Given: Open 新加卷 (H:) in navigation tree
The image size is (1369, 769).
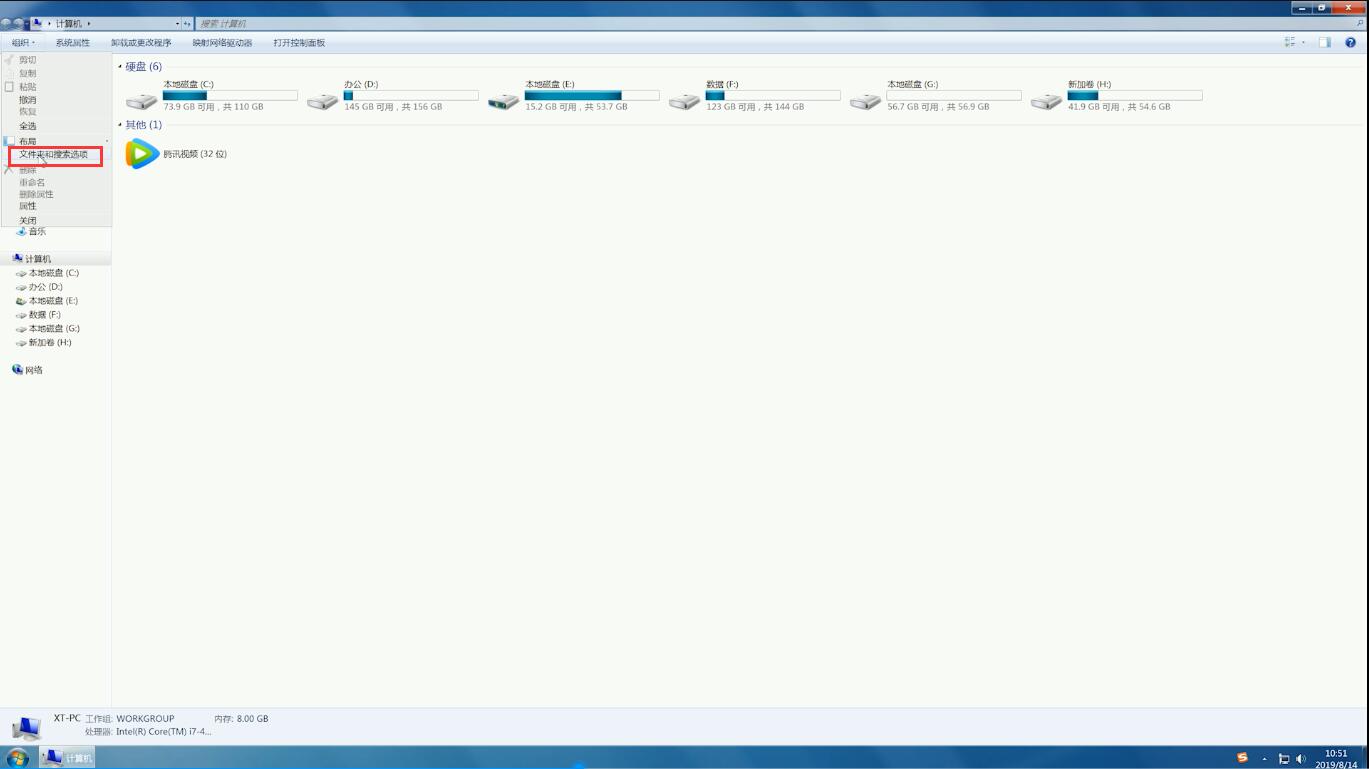Looking at the screenshot, I should [x=50, y=343].
